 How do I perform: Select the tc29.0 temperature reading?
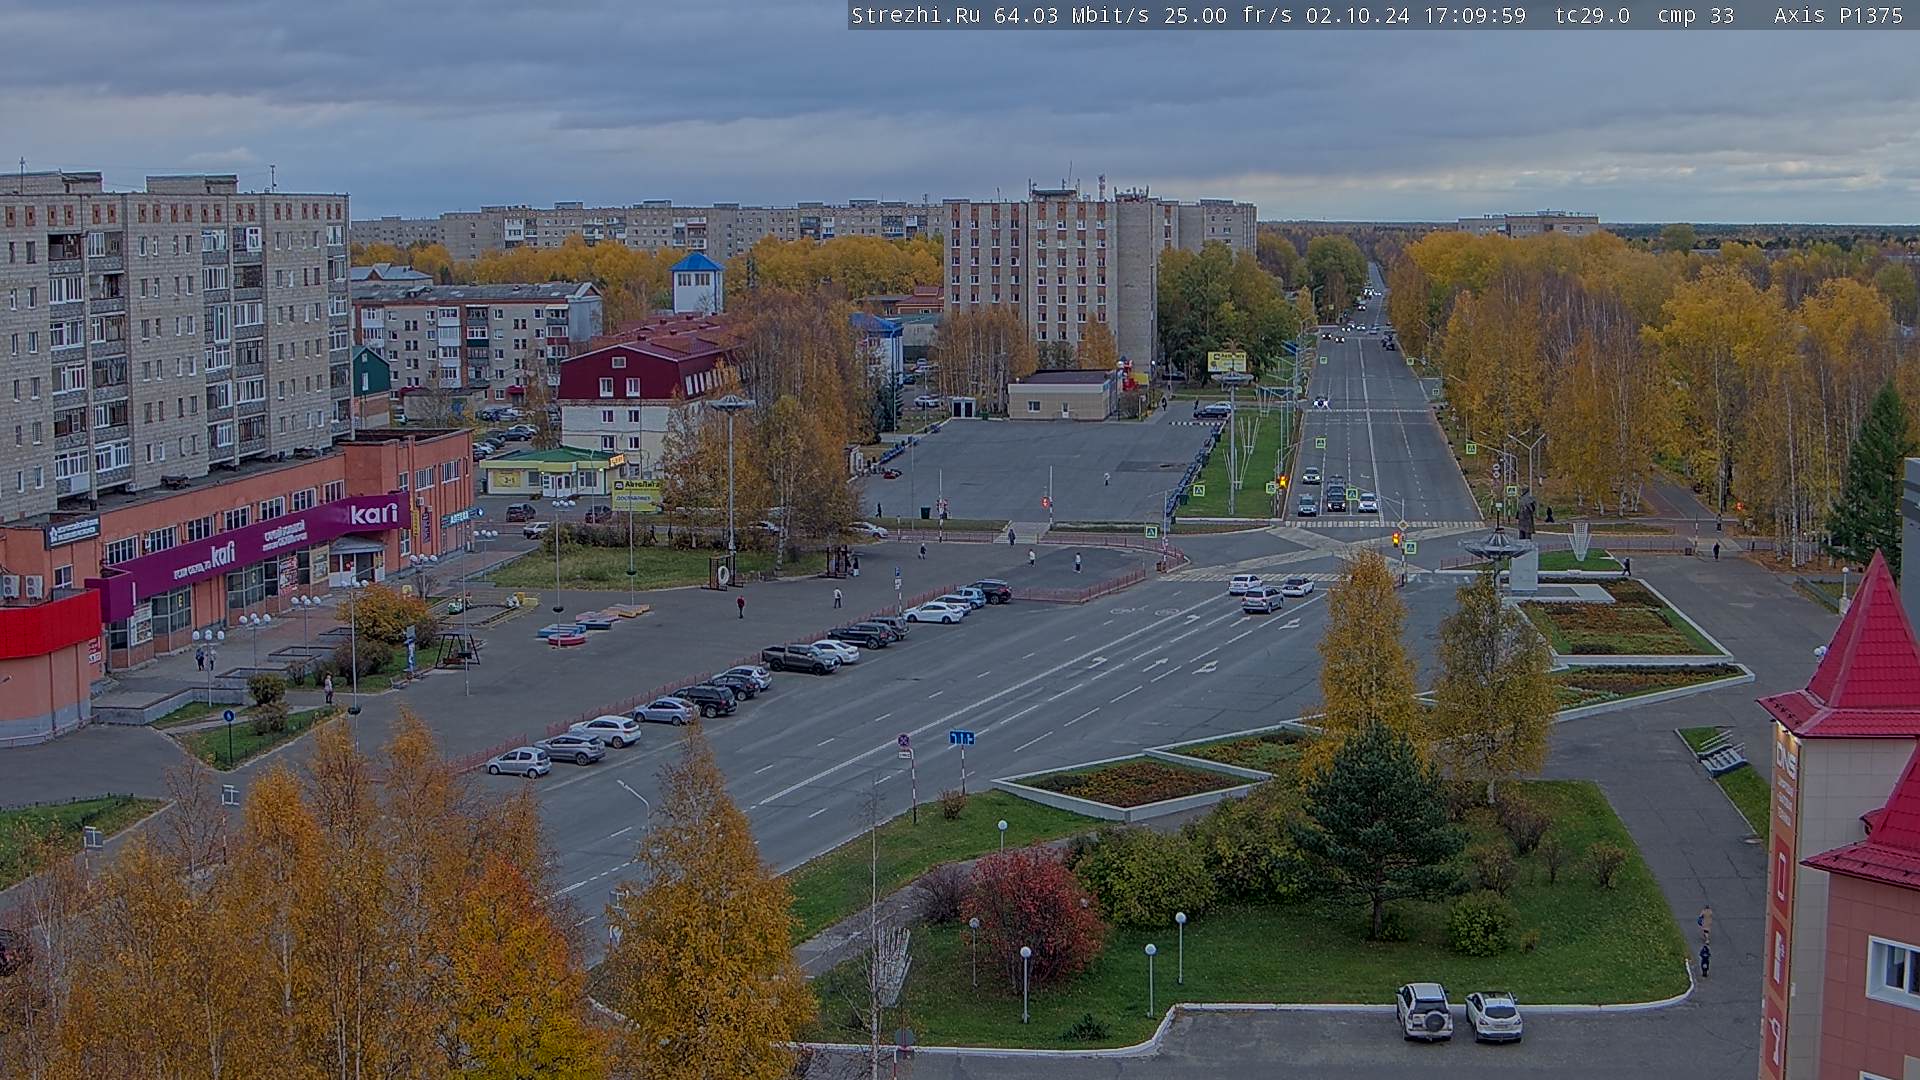(x=1592, y=15)
